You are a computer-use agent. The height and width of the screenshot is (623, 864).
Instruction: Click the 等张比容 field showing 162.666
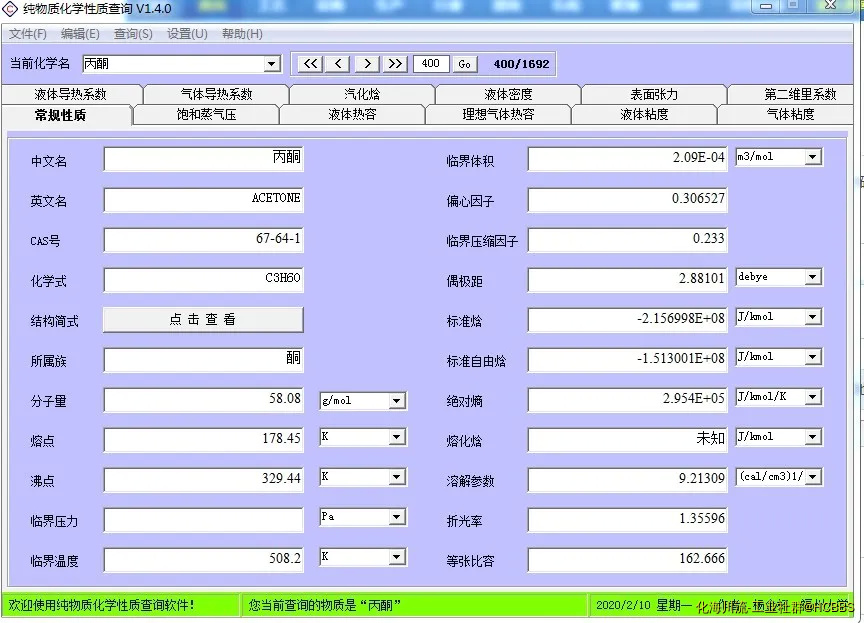pos(628,560)
